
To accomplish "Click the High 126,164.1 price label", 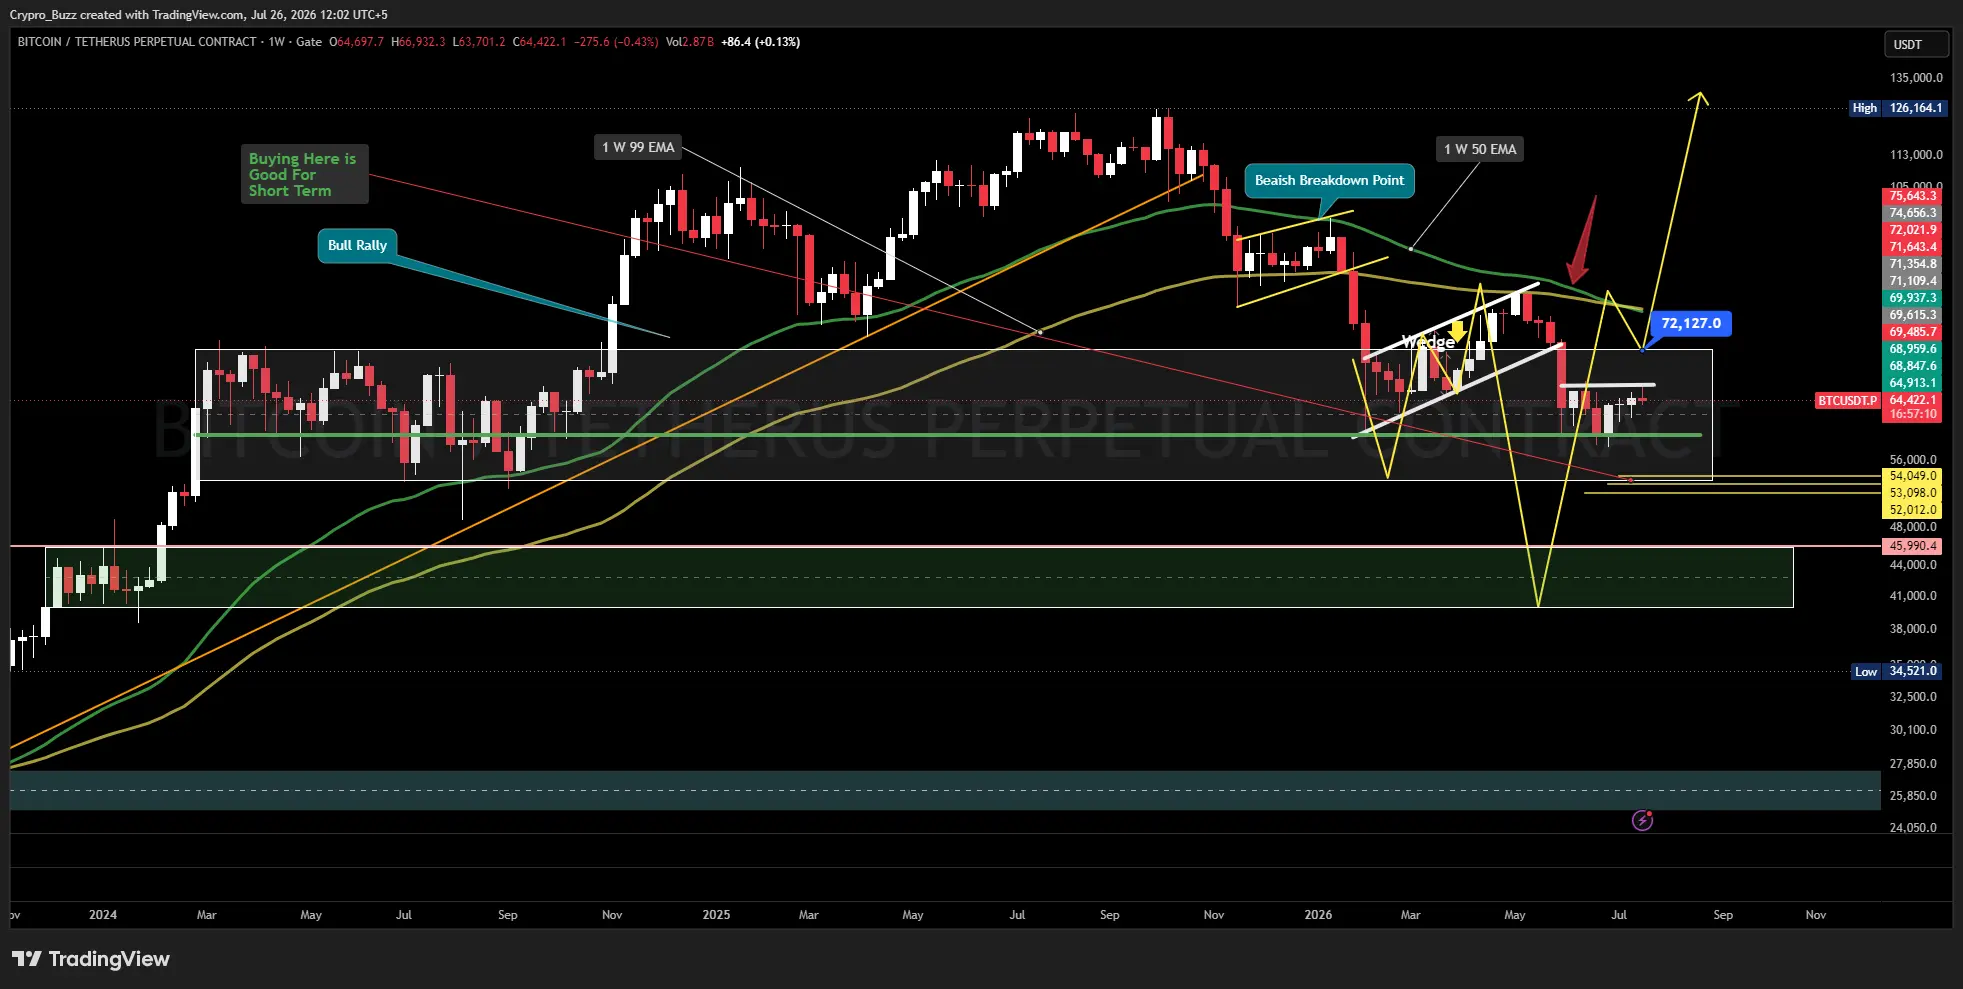I will click(x=1898, y=108).
